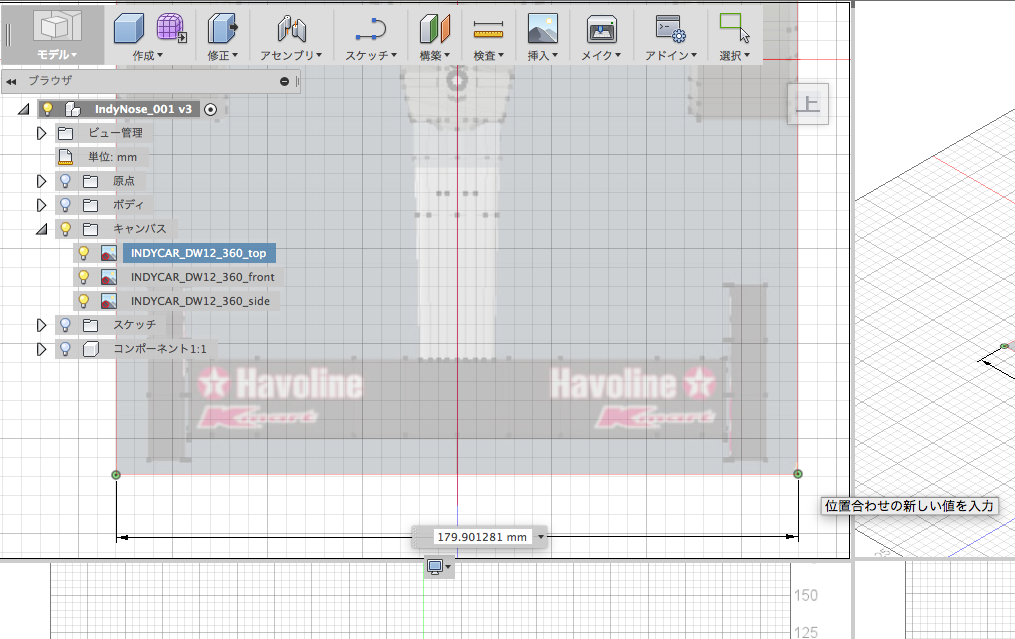This screenshot has height=639, width=1015.
Task: Toggle the スケッチ lightbulb visibility
Action: [65, 324]
